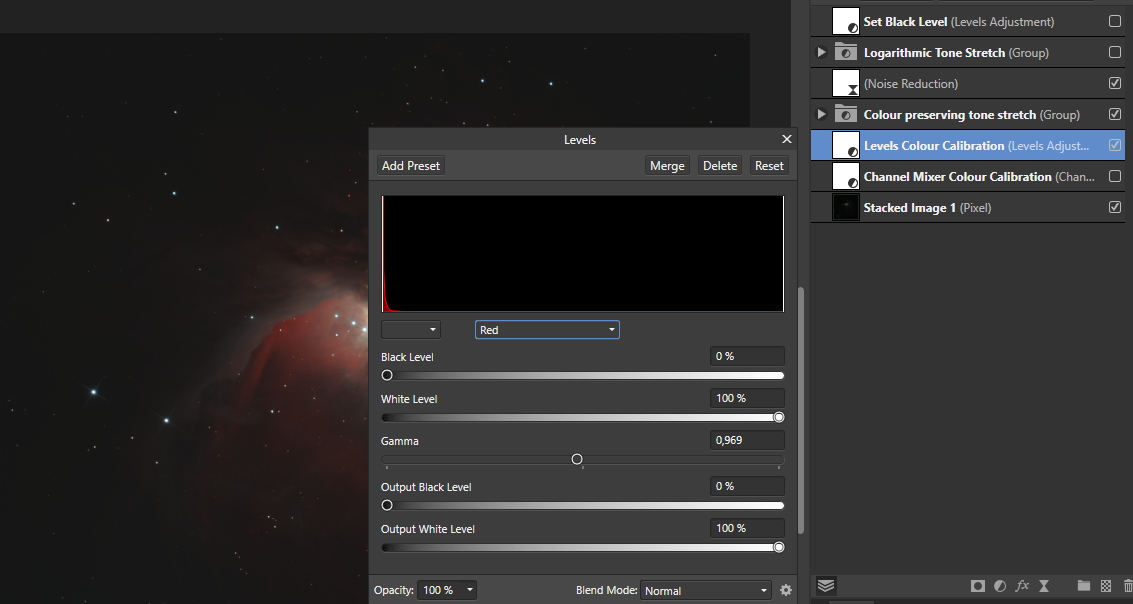Select the Colour preserving tone stretch group name
Viewport: 1133px width, 604px height.
[x=949, y=114]
